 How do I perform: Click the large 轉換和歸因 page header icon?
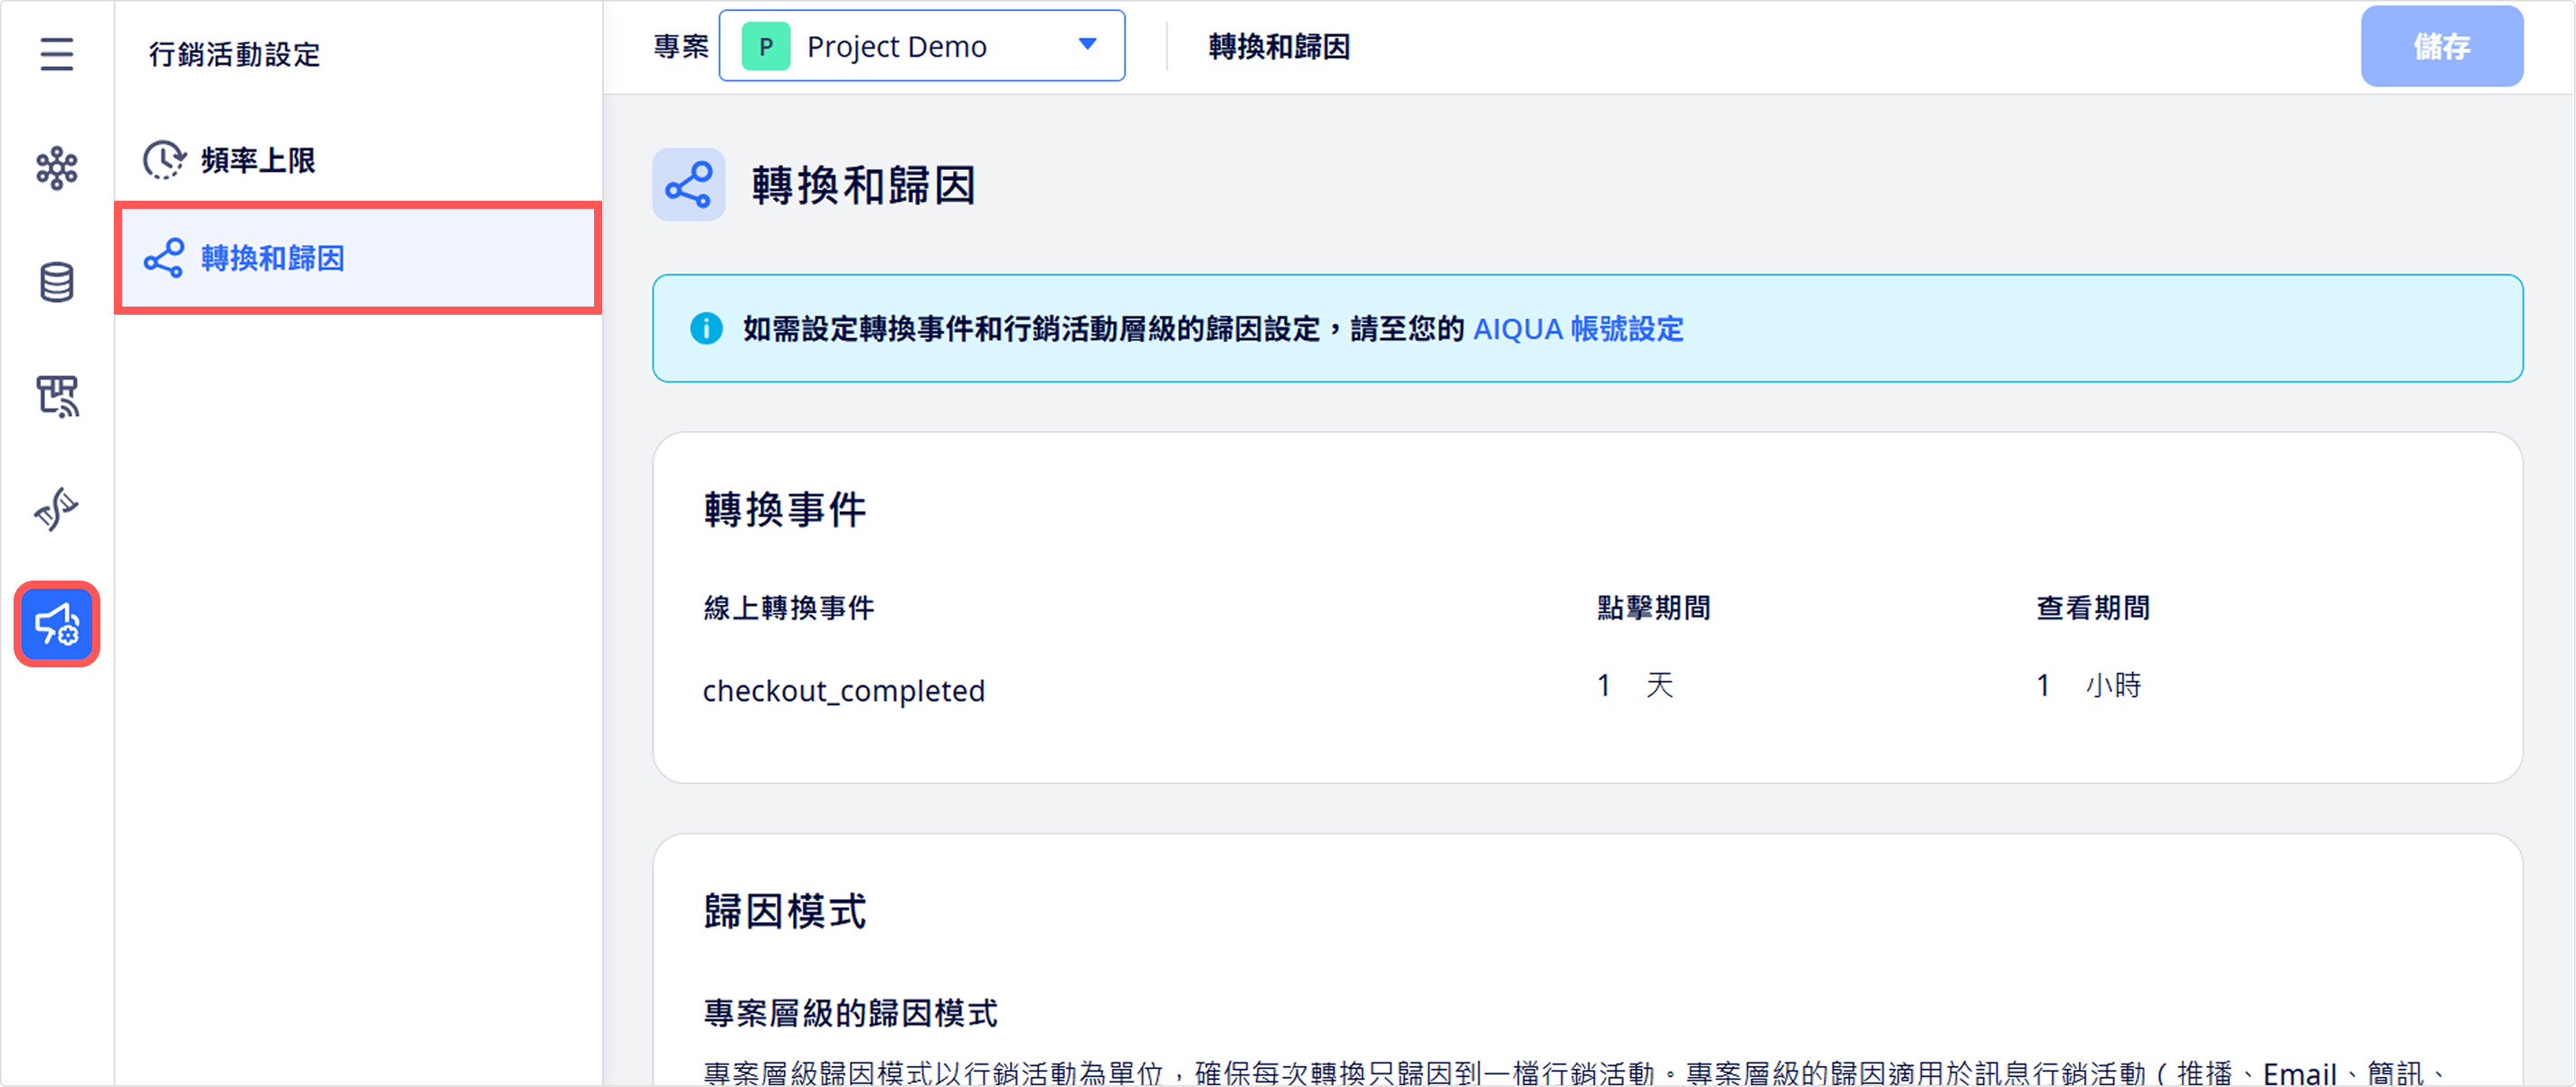tap(689, 185)
